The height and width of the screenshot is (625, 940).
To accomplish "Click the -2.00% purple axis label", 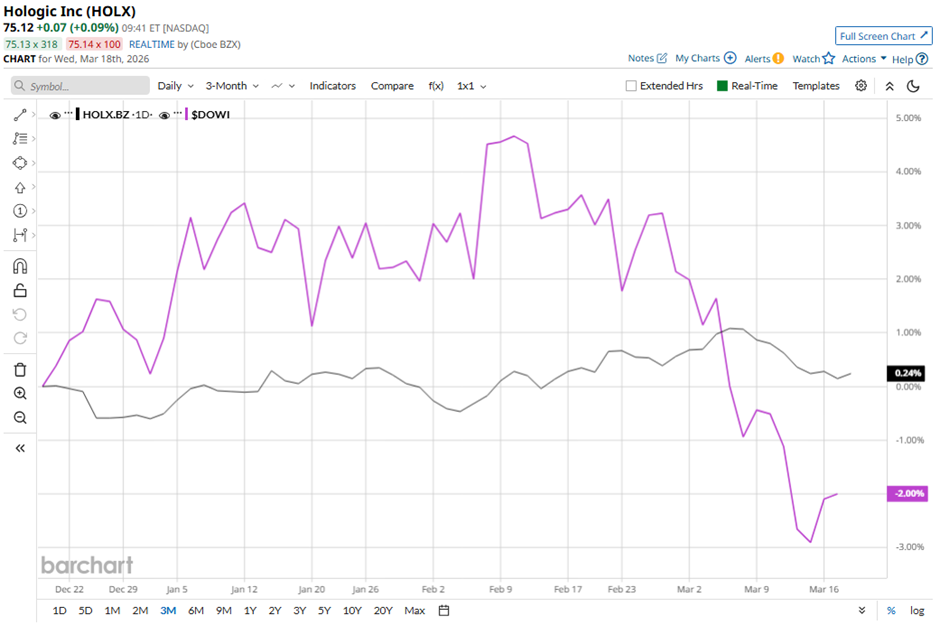I will point(908,493).
